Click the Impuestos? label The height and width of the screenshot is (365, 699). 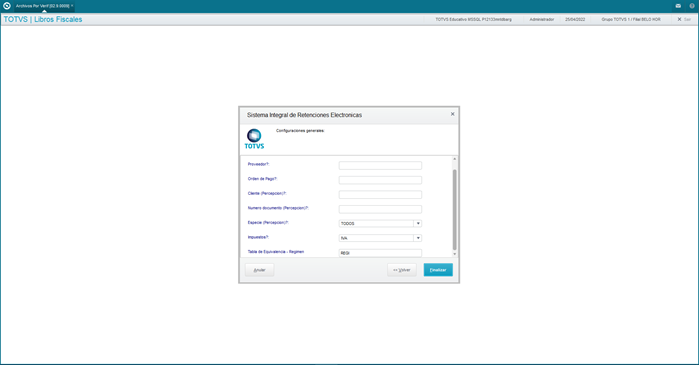click(258, 237)
